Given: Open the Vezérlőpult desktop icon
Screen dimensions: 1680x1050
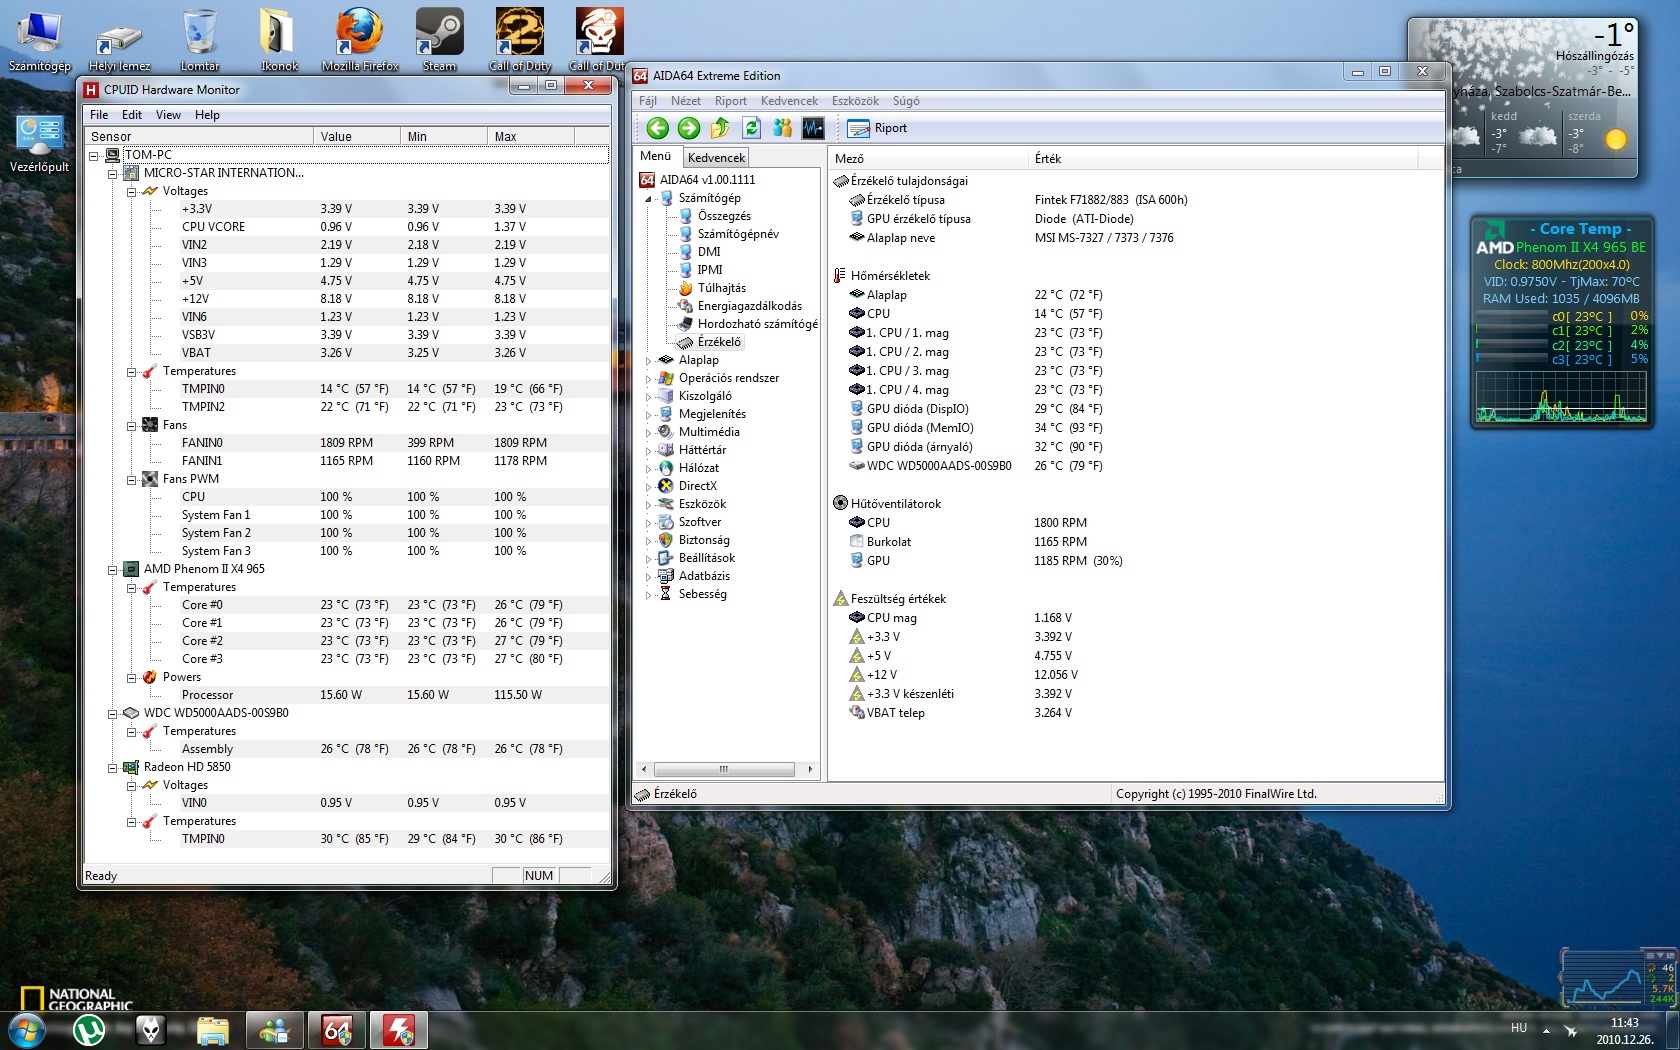Looking at the screenshot, I should click(x=40, y=143).
